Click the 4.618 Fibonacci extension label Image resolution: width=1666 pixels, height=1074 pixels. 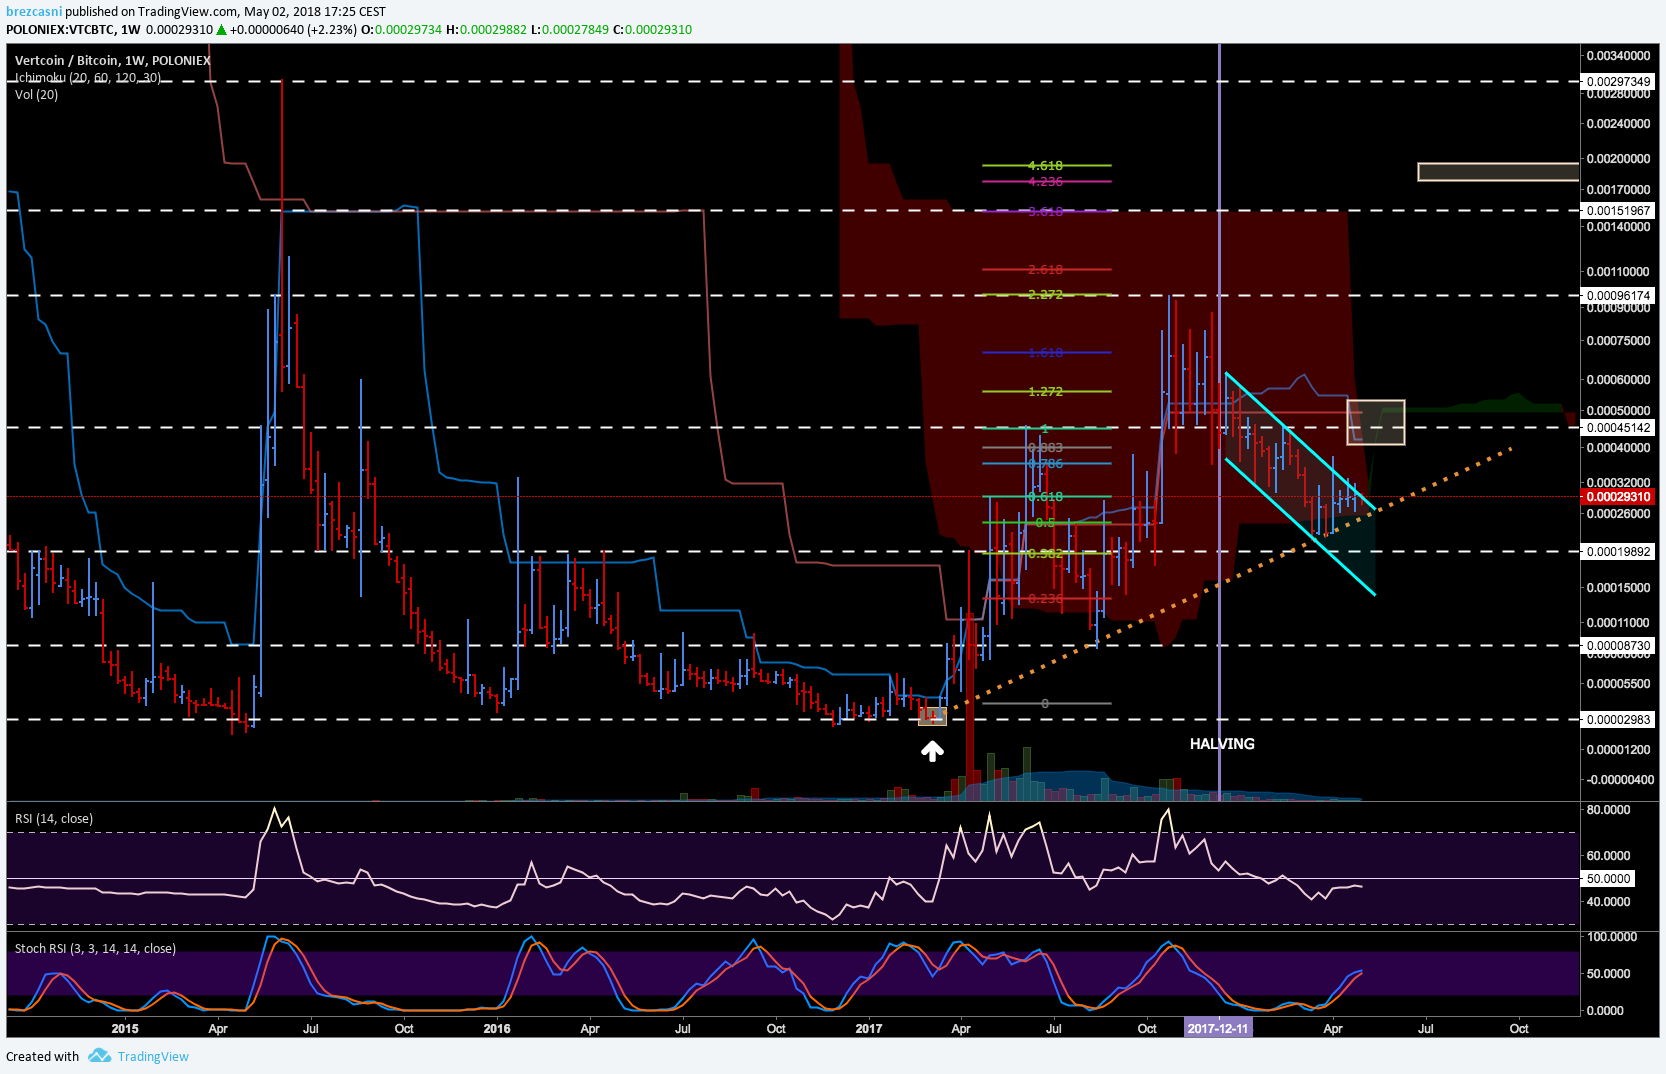[1045, 166]
